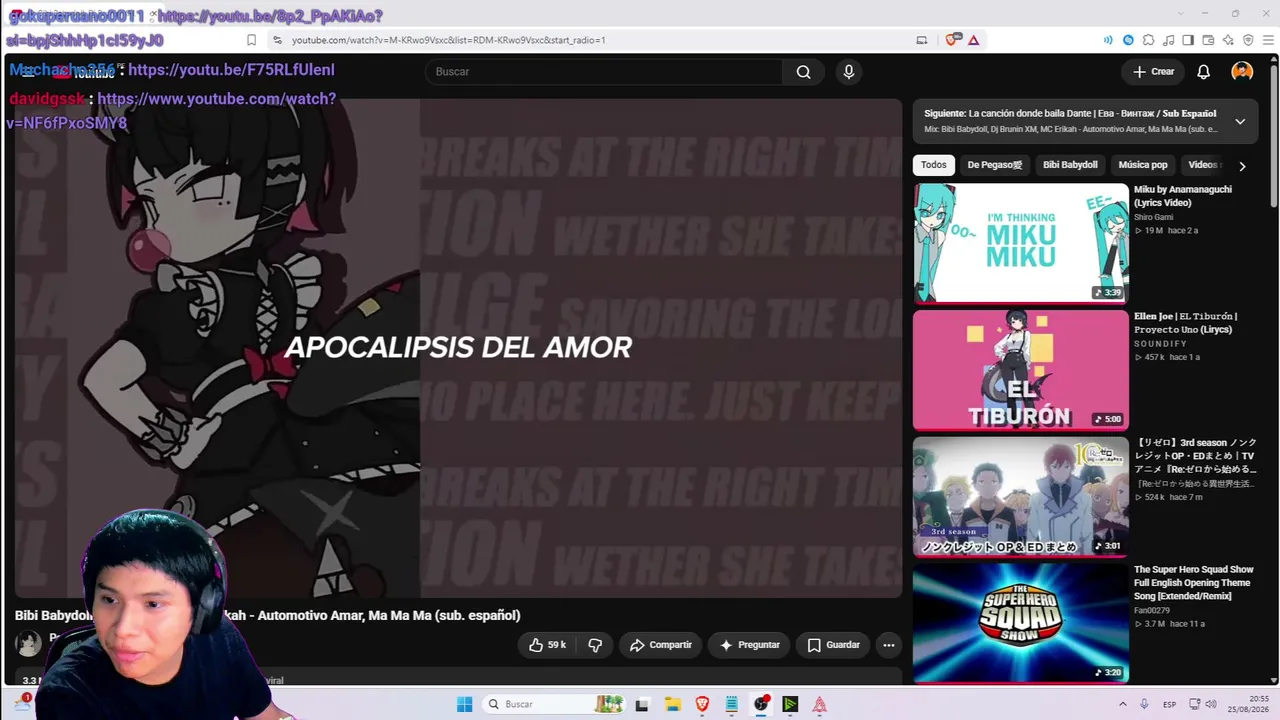Toggle the browser sidebar panel icon
The height and width of the screenshot is (720, 1280).
(x=1188, y=40)
